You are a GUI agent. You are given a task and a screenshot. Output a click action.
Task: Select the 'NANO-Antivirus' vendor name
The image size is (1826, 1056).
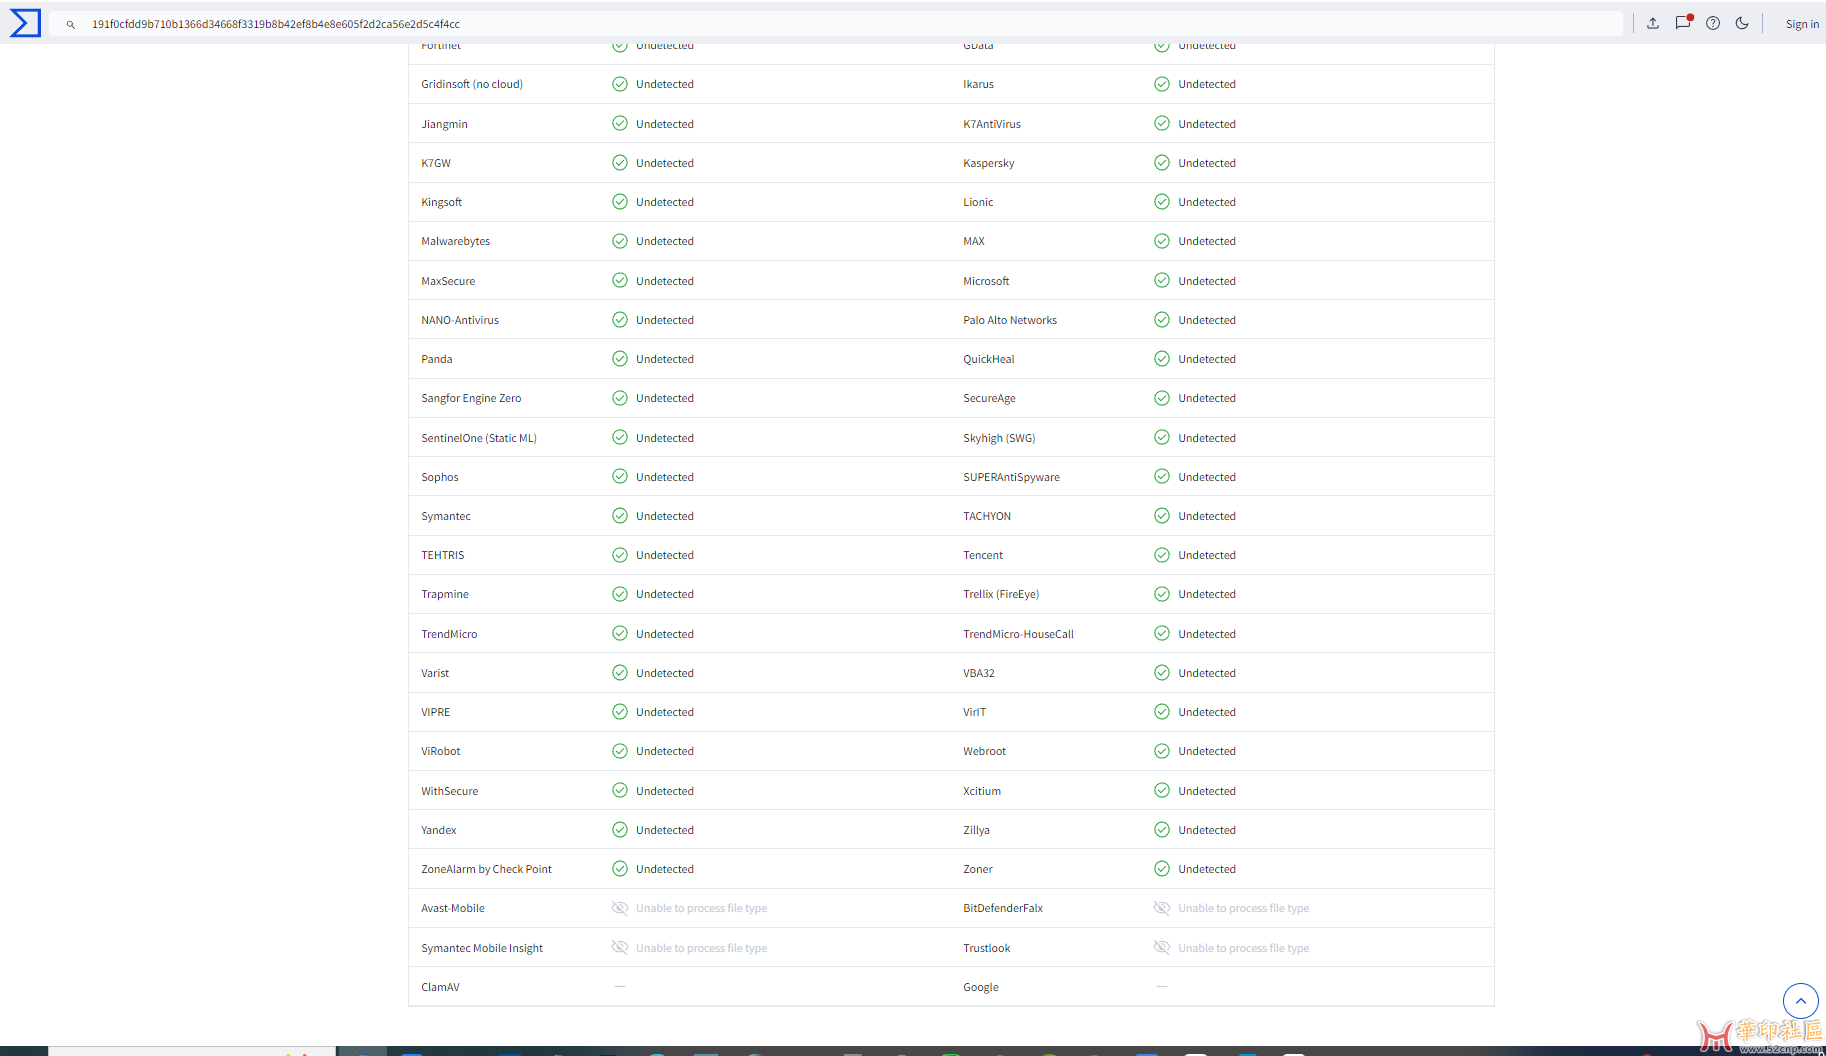click(x=460, y=320)
